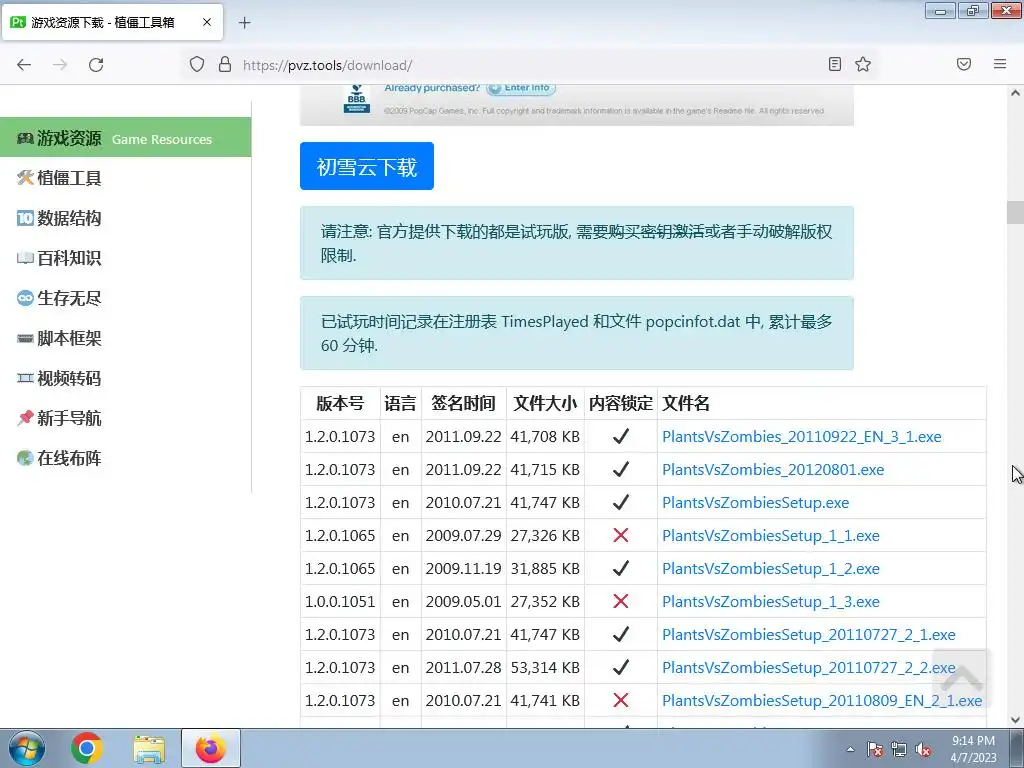1024x768 pixels.
Task: Open Chrome from the taskbar
Action: click(87, 748)
